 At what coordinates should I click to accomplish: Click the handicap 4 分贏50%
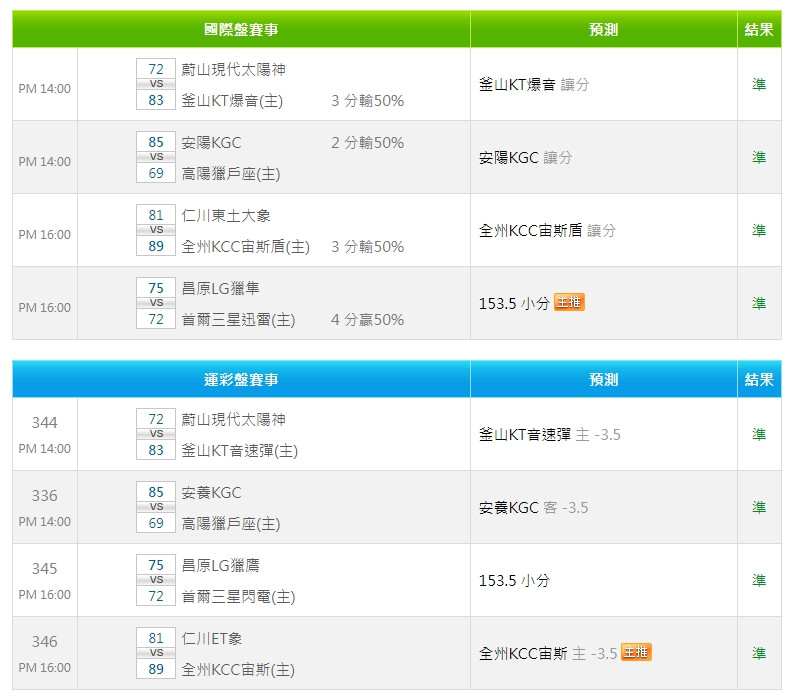pyautogui.click(x=367, y=319)
